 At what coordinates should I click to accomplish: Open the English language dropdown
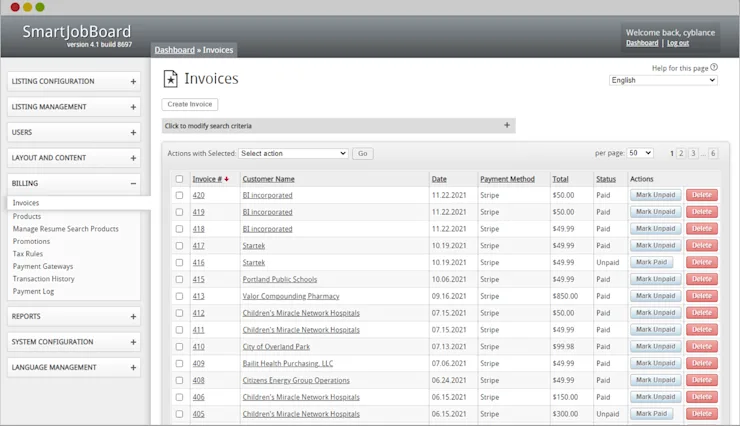(x=663, y=80)
